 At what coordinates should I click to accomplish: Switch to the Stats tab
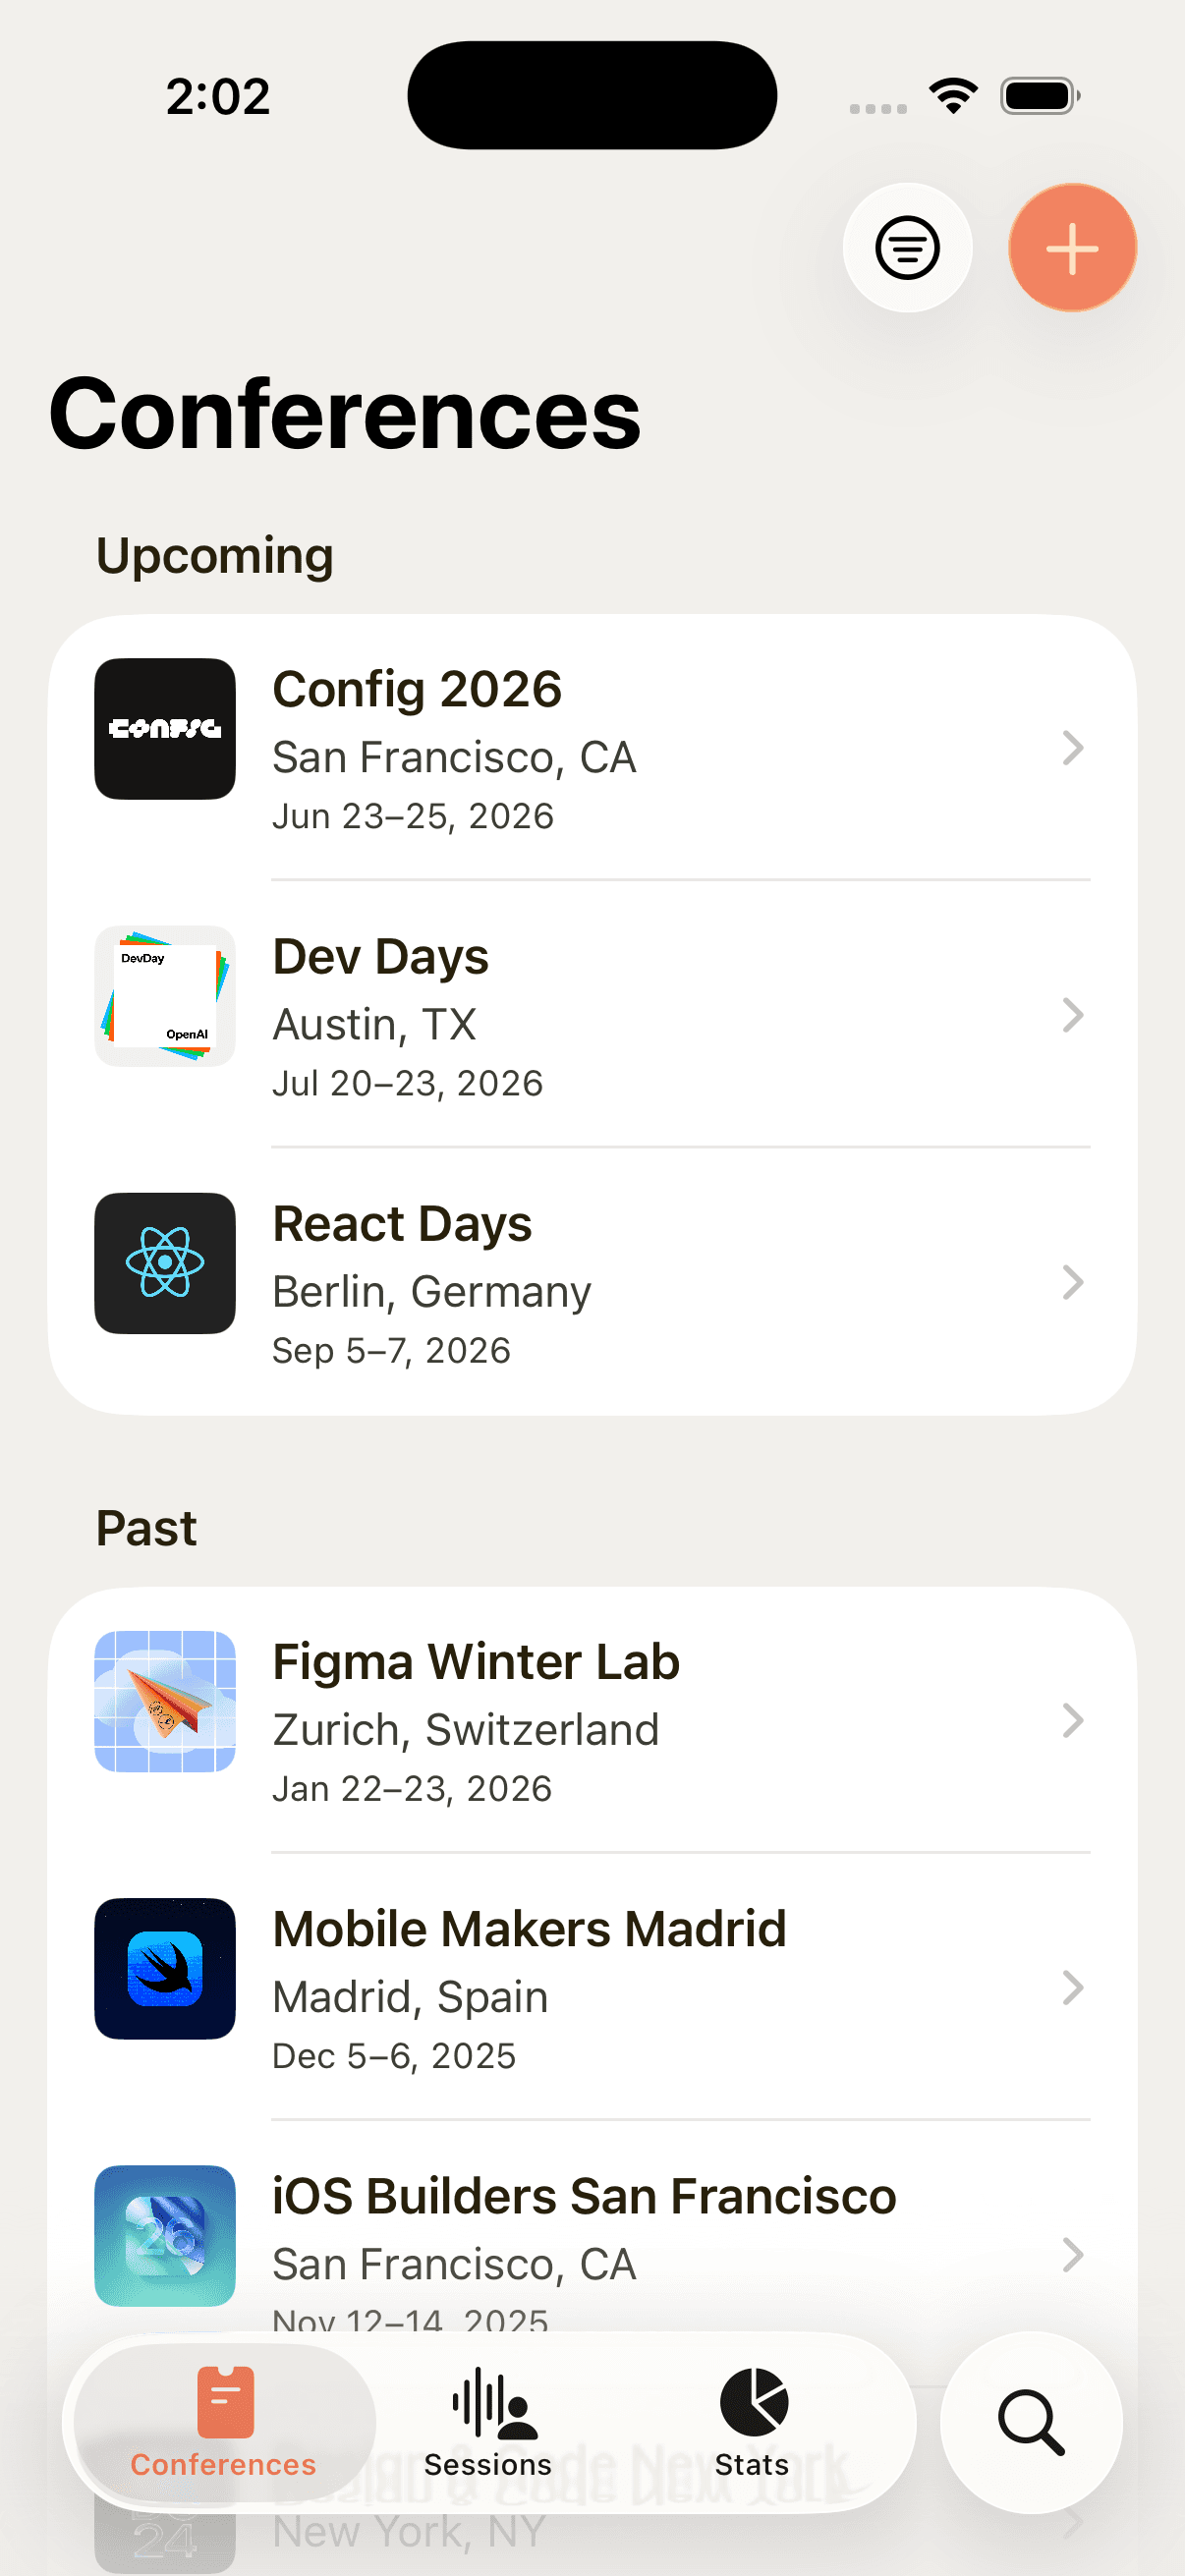point(752,2422)
